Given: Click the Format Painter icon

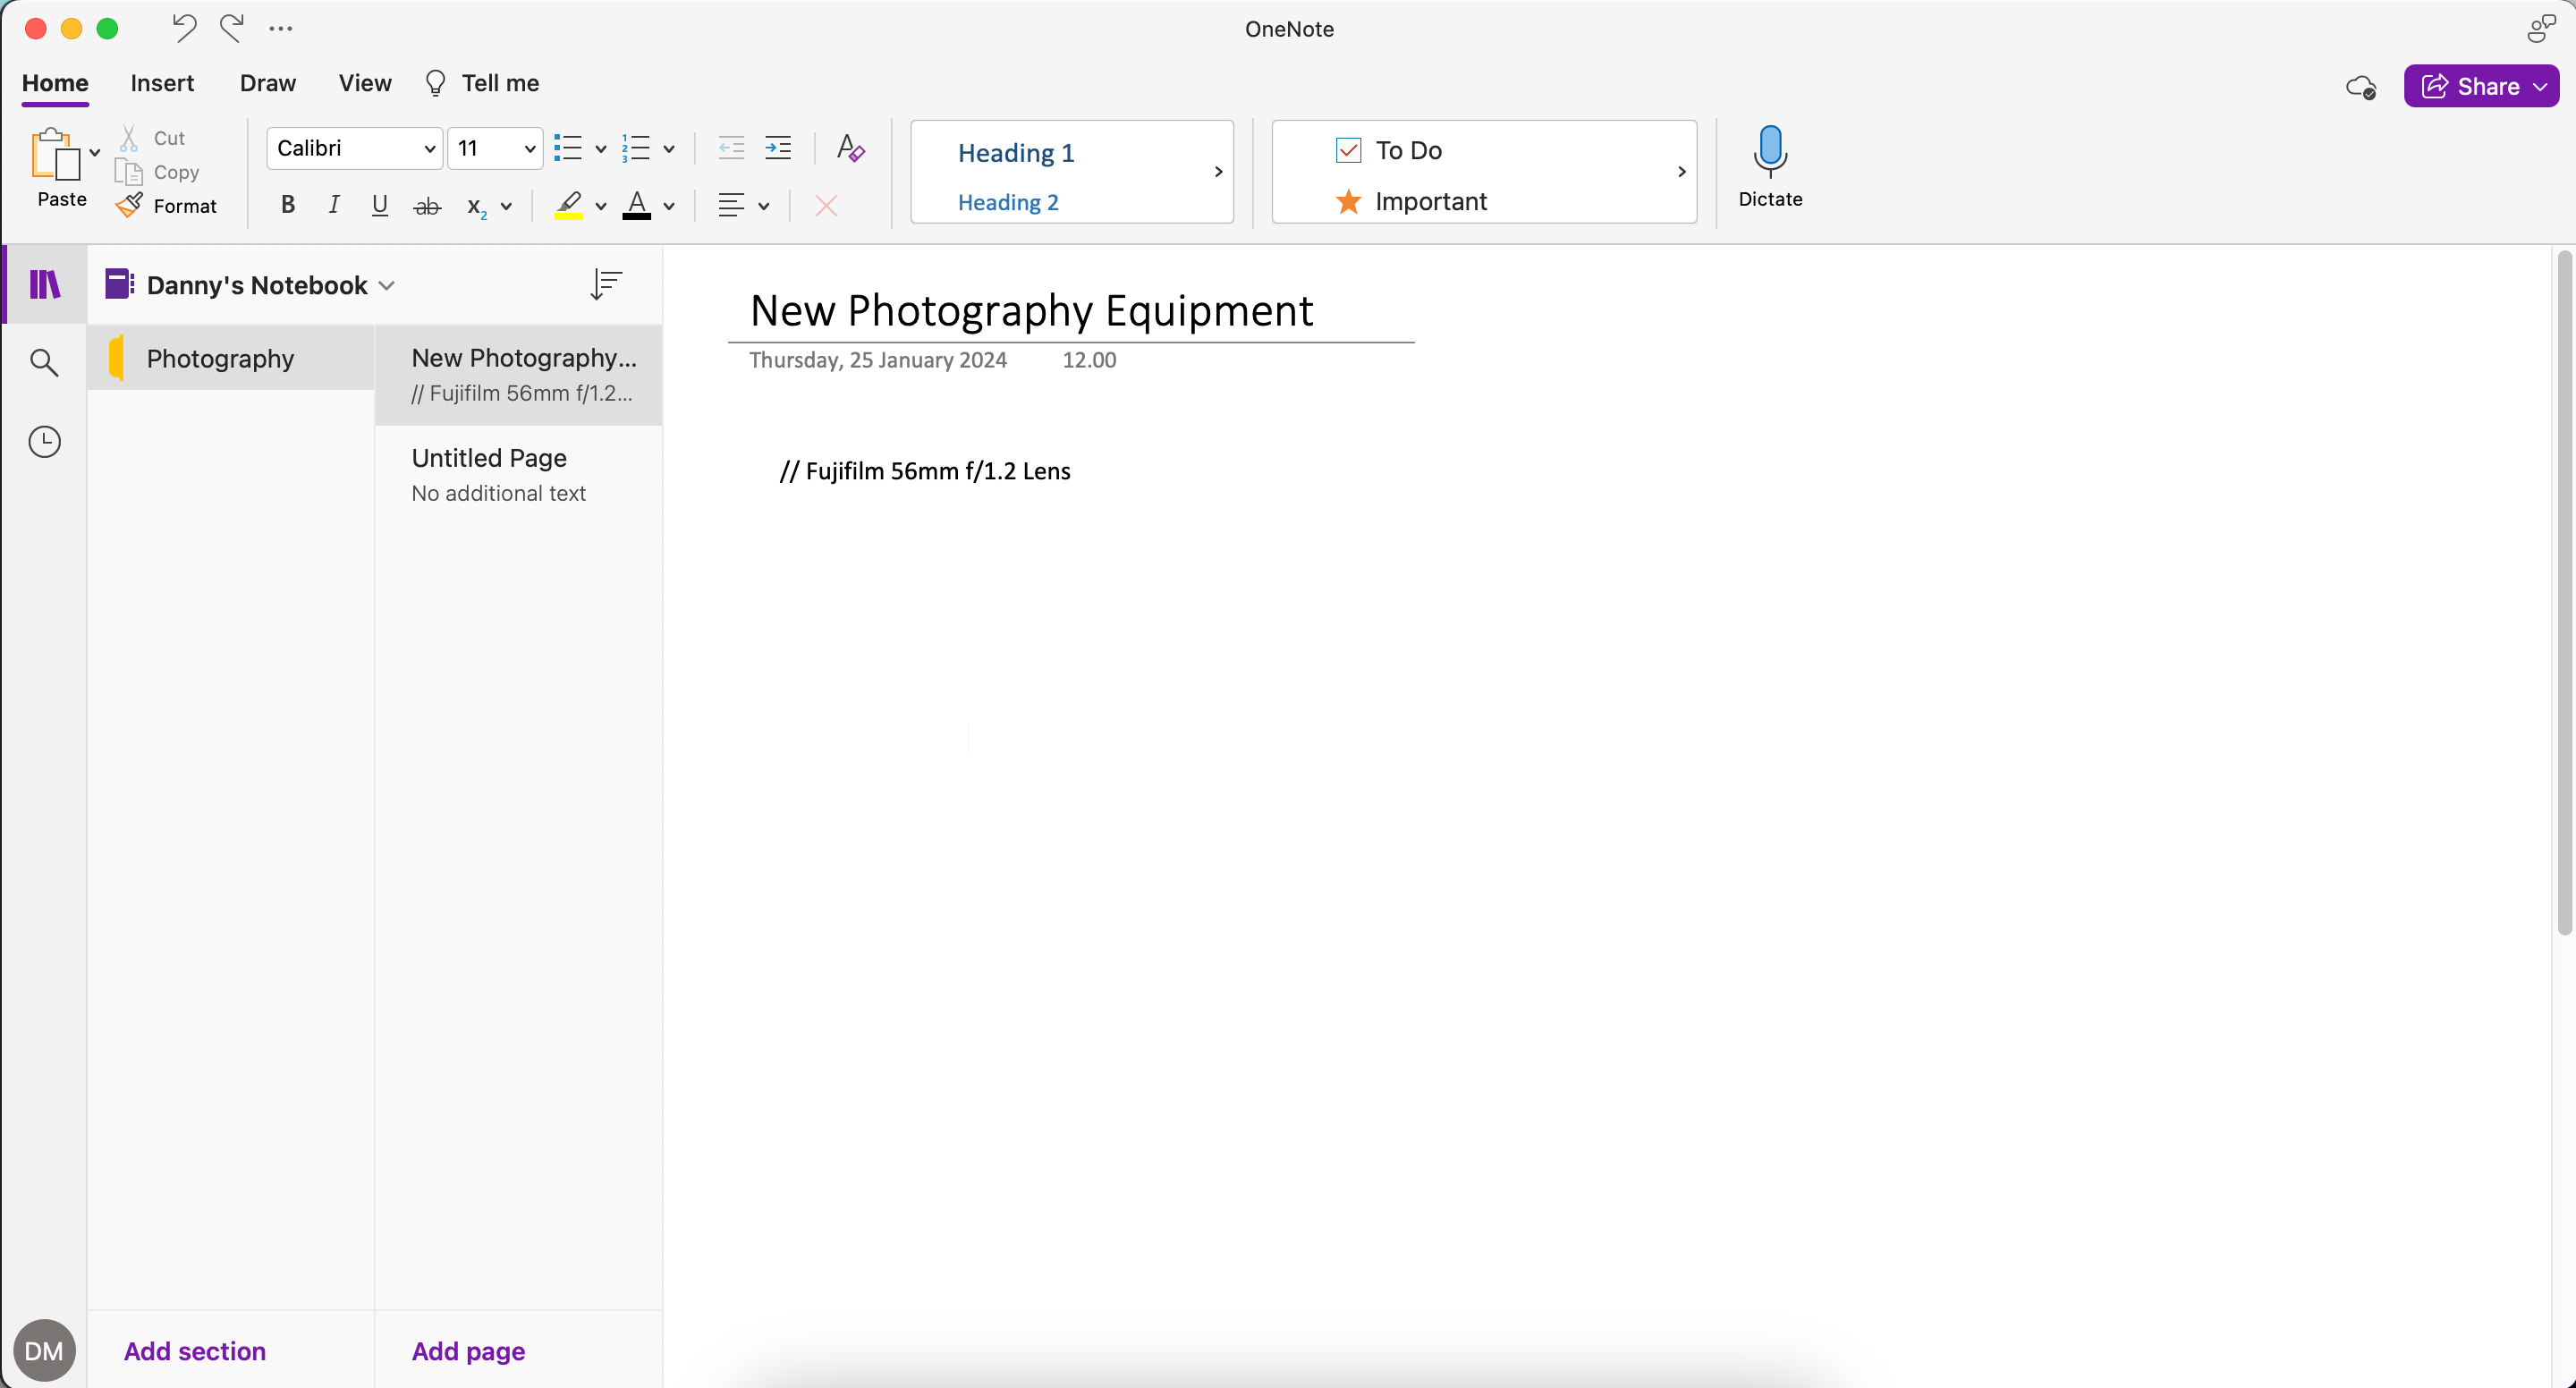Looking at the screenshot, I should [x=131, y=206].
